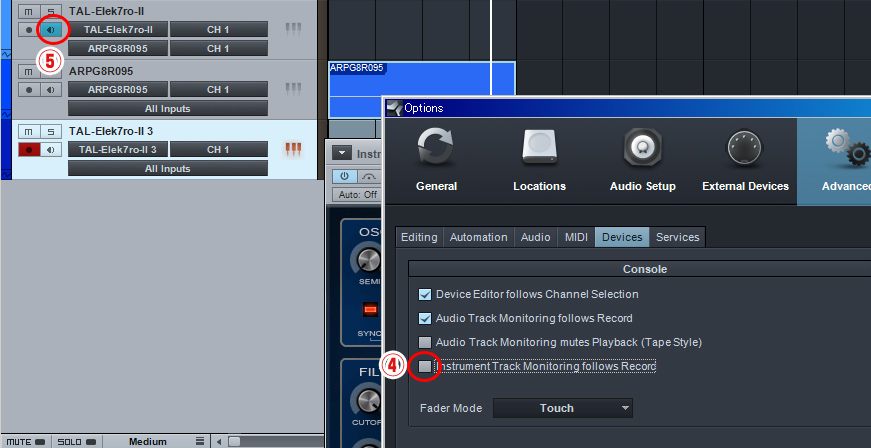Click keyboard icon on TAL-Elek7ro-II 3 track
Image resolution: width=871 pixels, height=448 pixels.
coord(293,150)
